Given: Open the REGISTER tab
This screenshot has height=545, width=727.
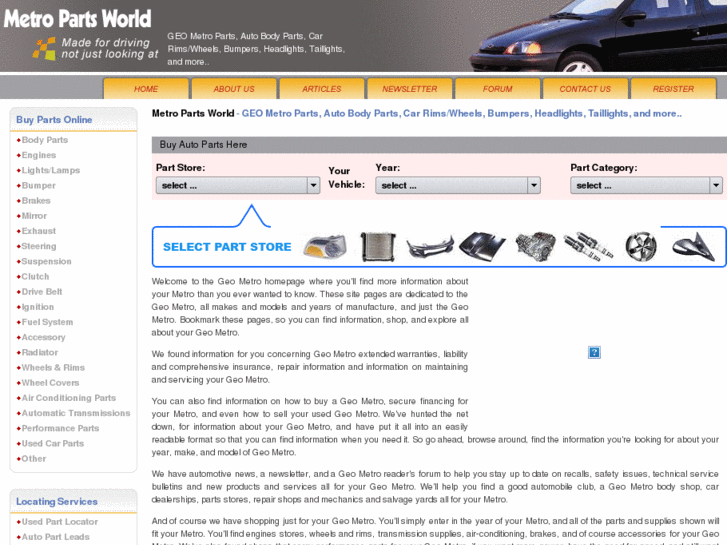Looking at the screenshot, I should [x=673, y=89].
